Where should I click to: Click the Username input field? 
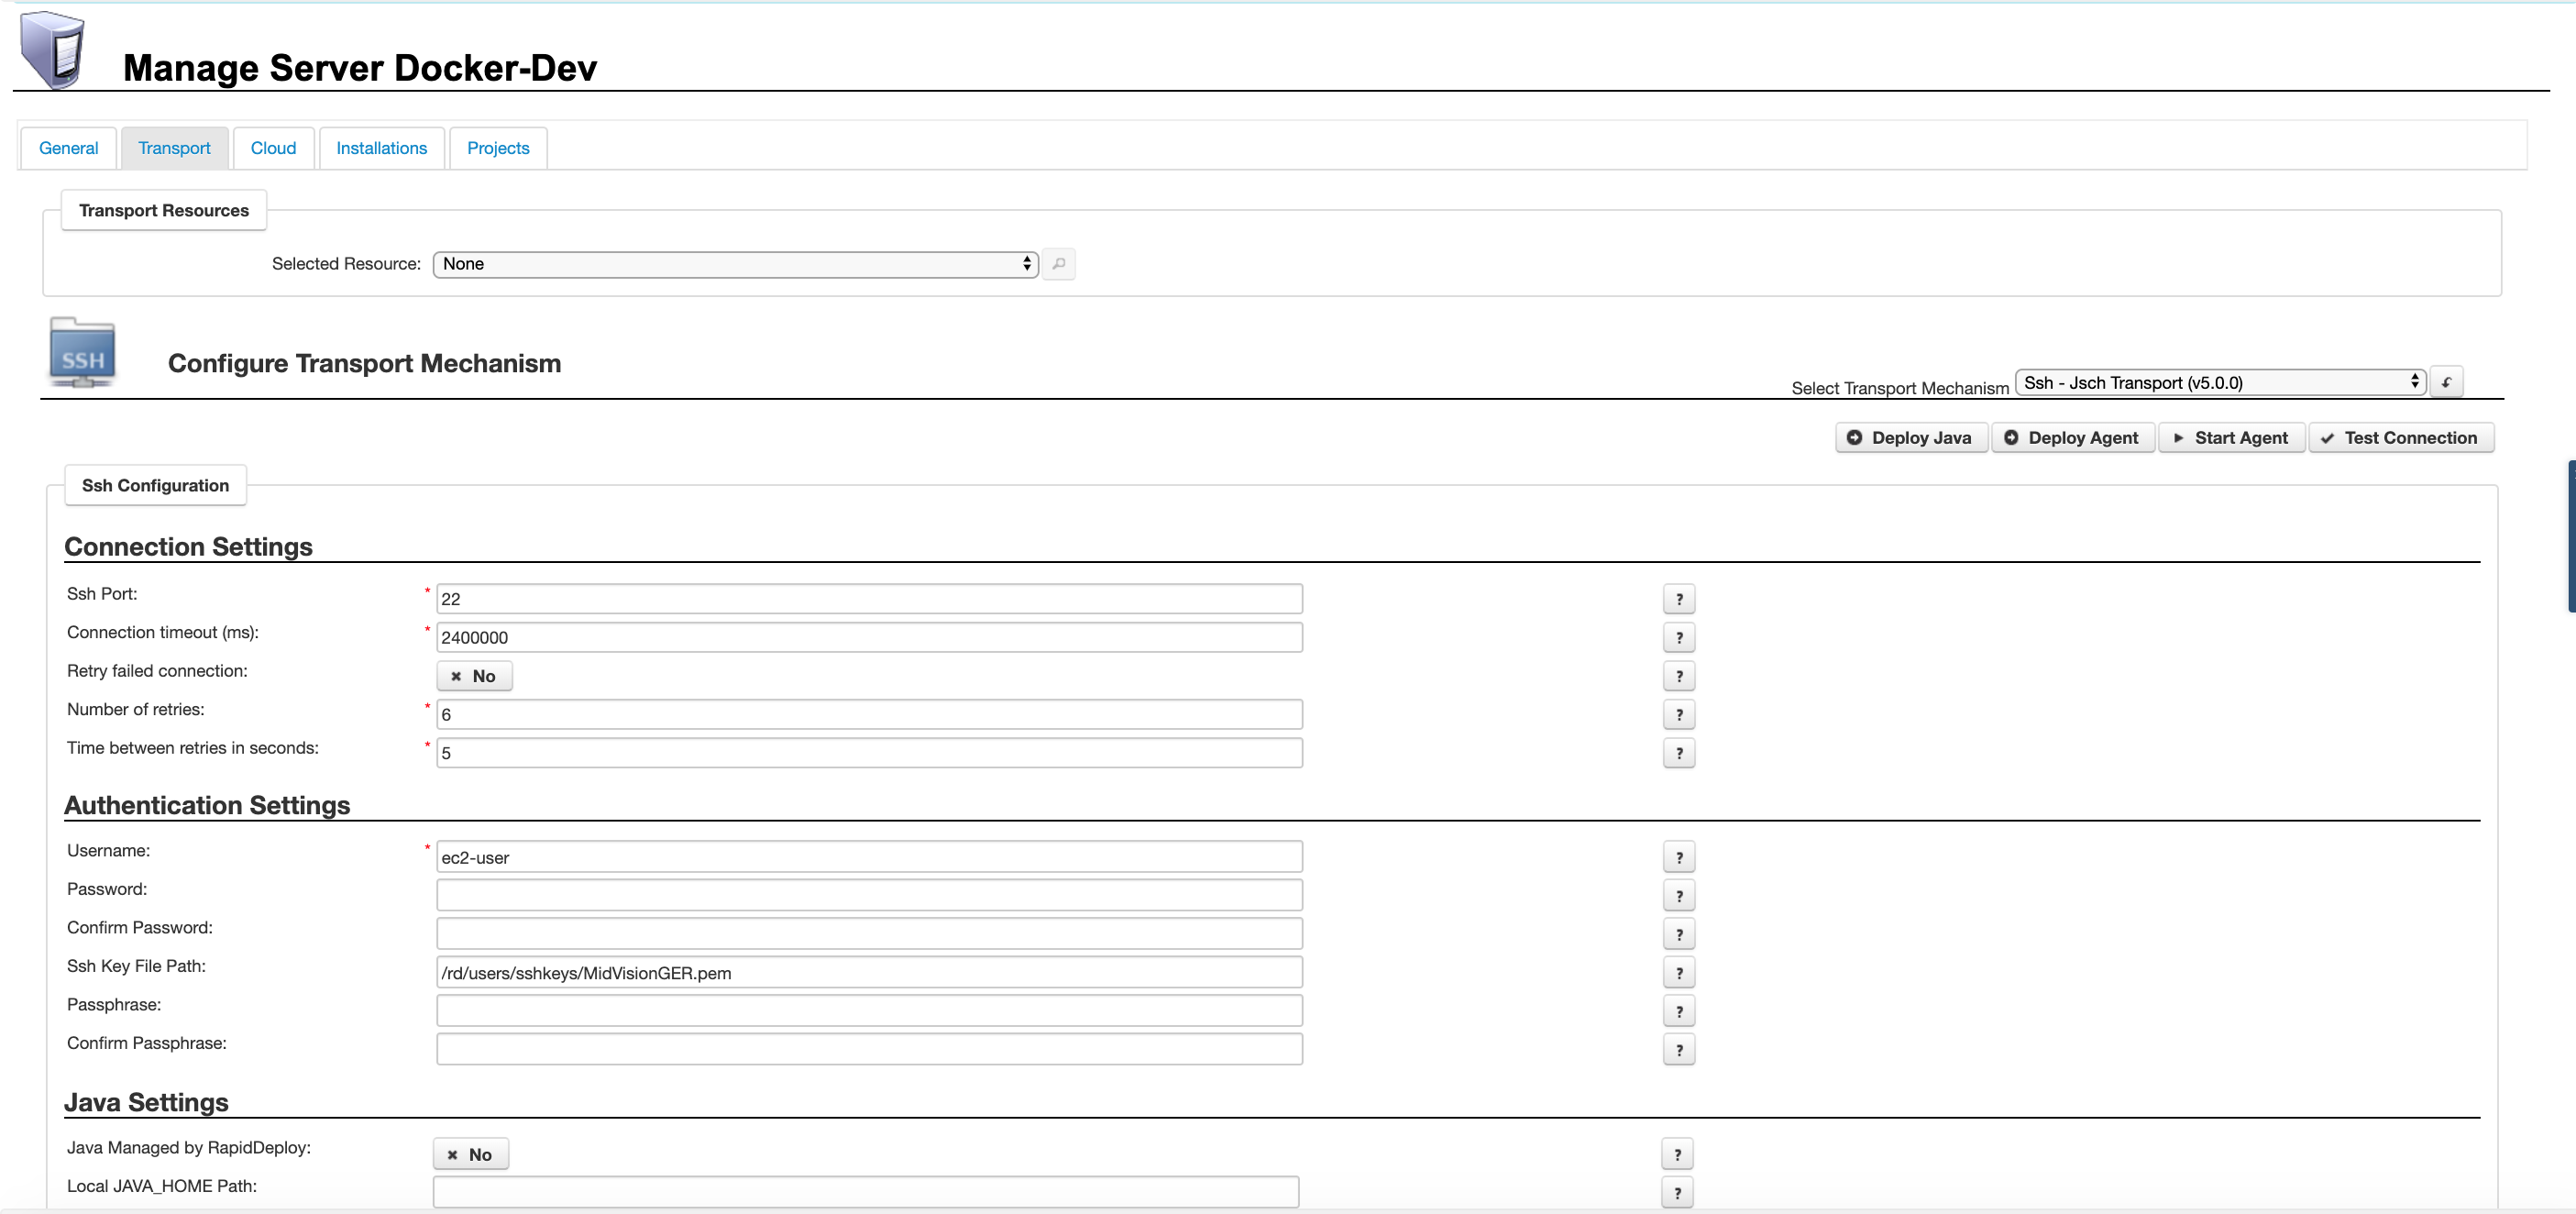(869, 857)
